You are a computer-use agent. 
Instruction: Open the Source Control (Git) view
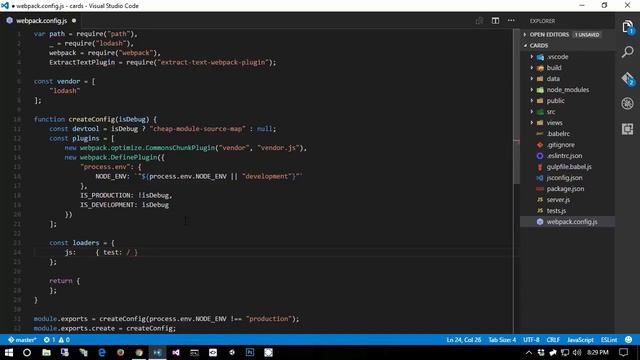627,78
